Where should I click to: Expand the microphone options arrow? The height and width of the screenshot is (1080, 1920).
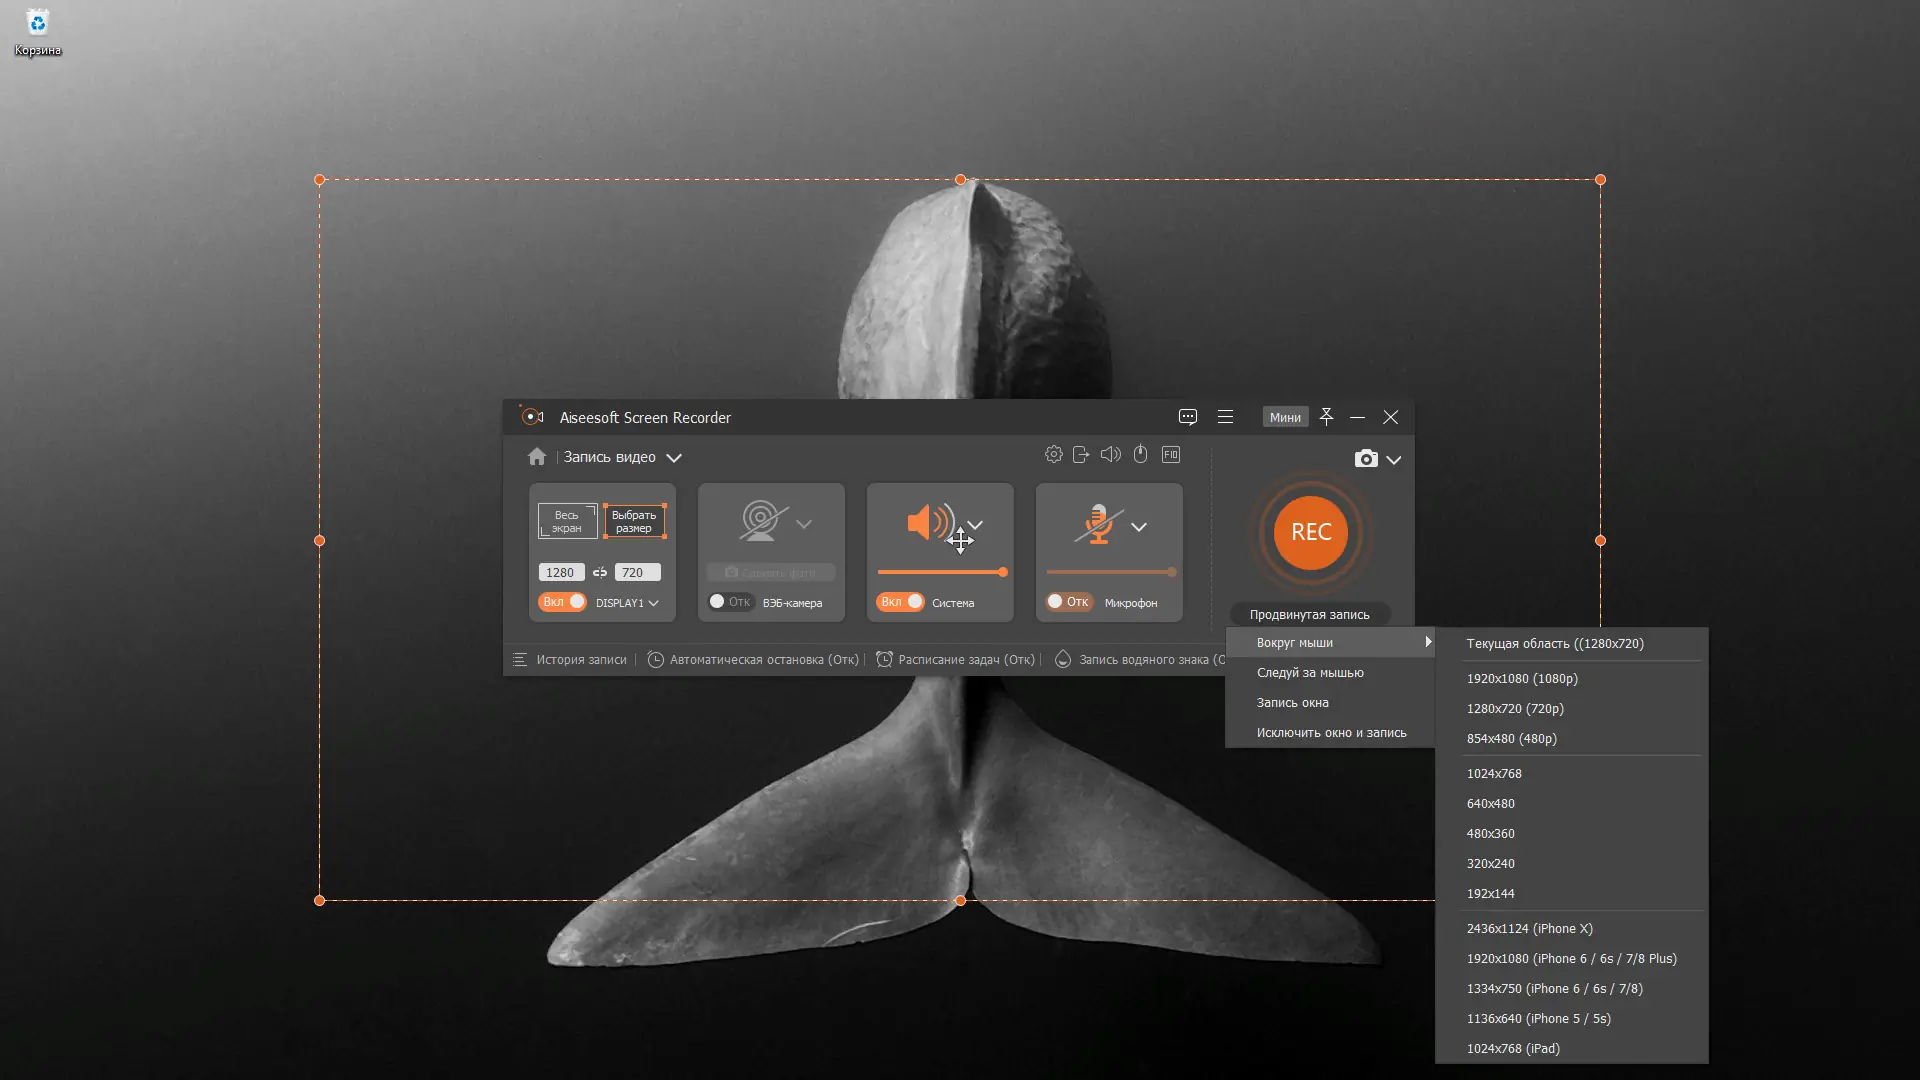[1139, 527]
